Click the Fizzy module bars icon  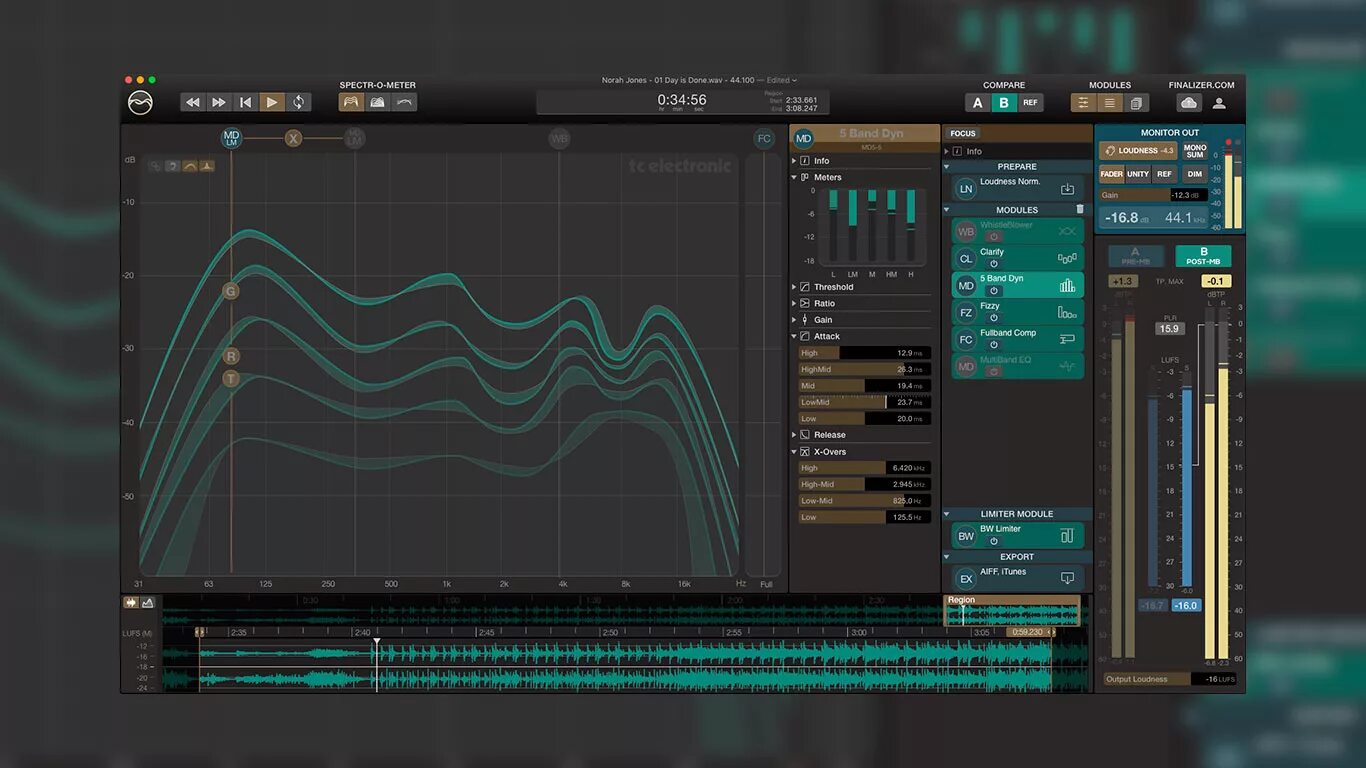pyautogui.click(x=1067, y=312)
